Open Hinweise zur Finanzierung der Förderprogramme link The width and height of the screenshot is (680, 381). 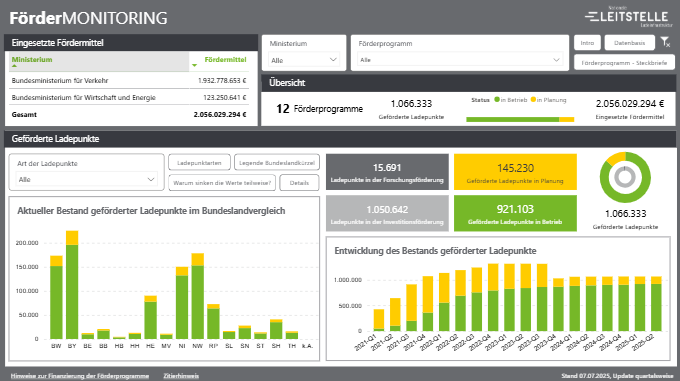80,376
